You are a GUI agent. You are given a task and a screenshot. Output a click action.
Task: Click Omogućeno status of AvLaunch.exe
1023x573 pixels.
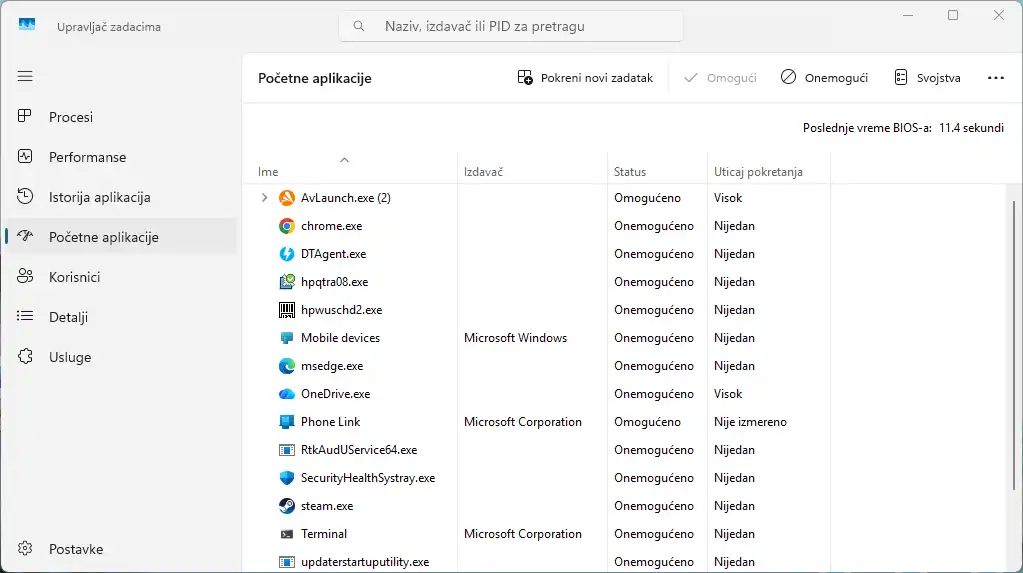647,198
